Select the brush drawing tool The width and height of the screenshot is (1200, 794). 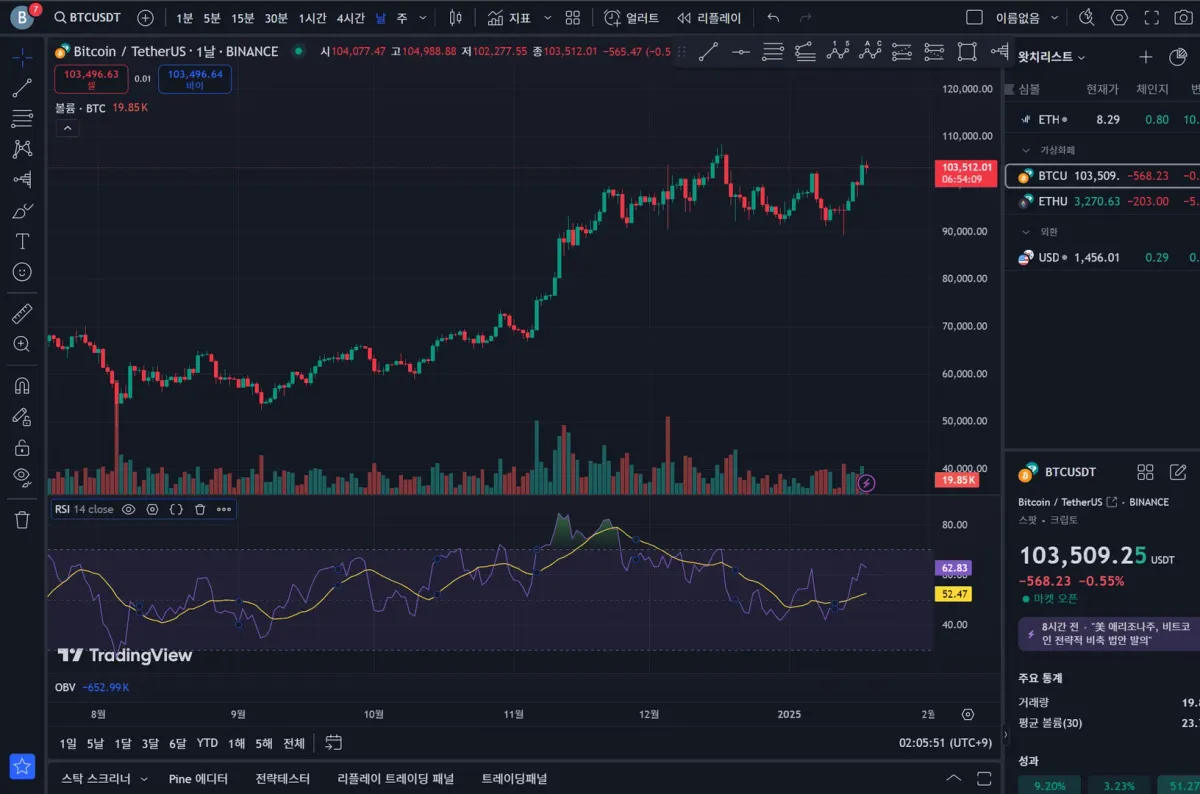21,211
